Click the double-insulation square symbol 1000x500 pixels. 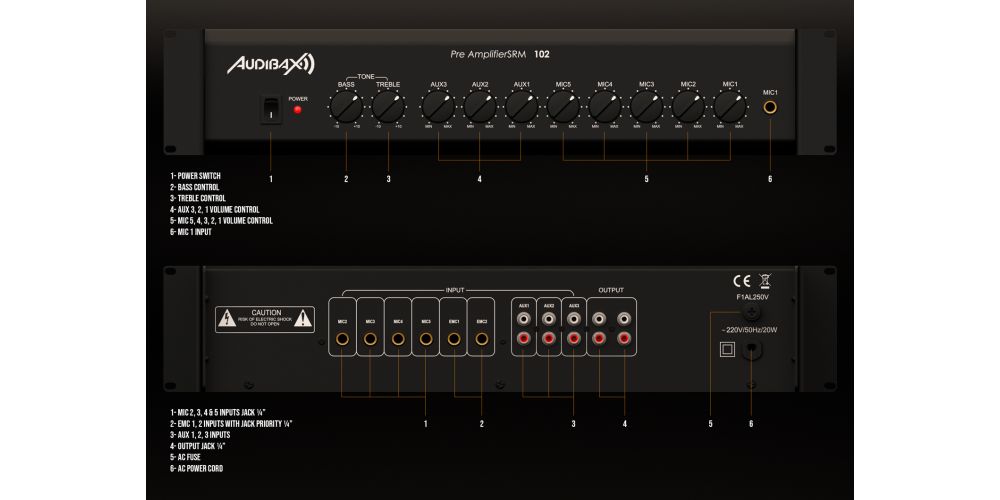[727, 349]
